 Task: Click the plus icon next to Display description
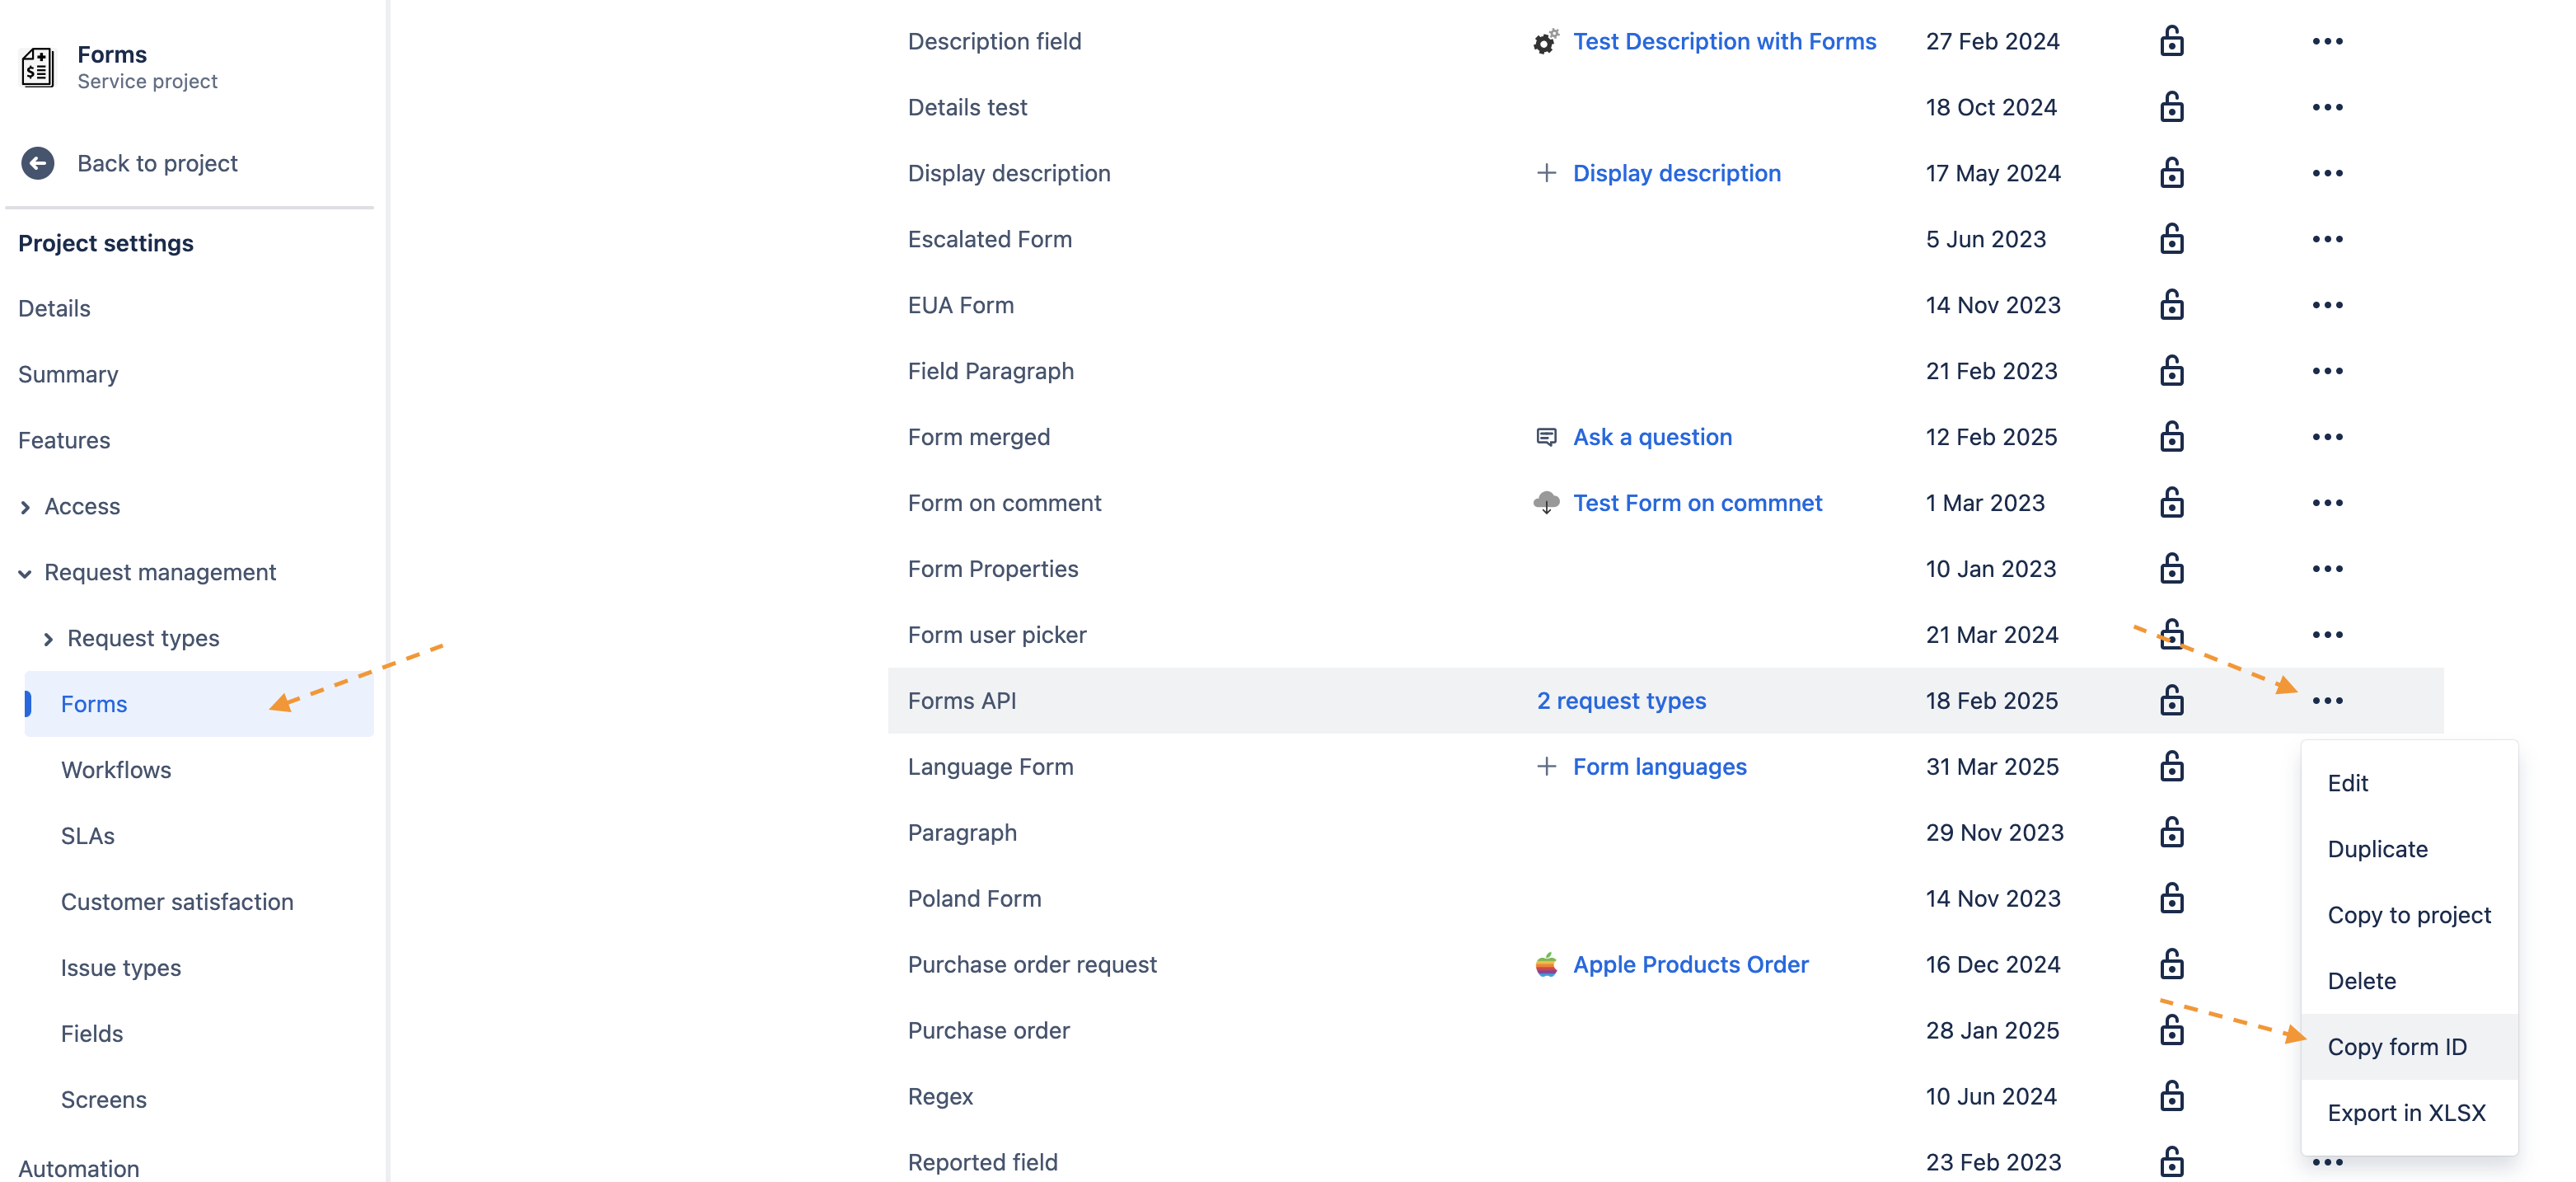coord(1545,173)
